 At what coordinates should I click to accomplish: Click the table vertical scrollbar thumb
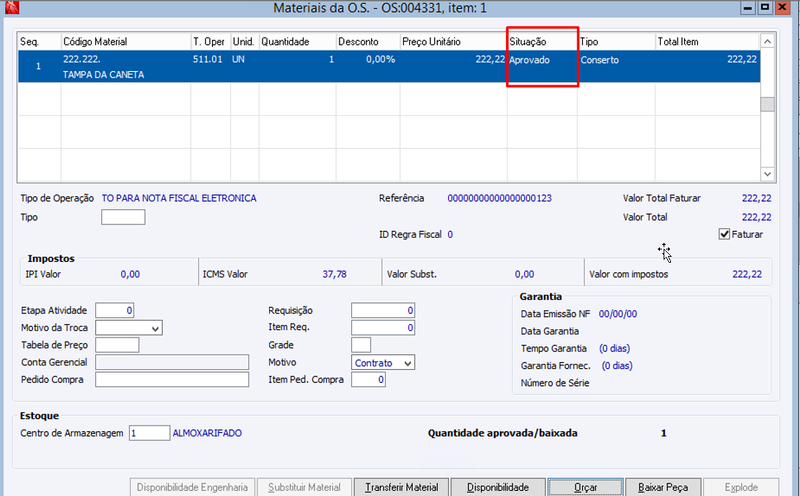(767, 104)
